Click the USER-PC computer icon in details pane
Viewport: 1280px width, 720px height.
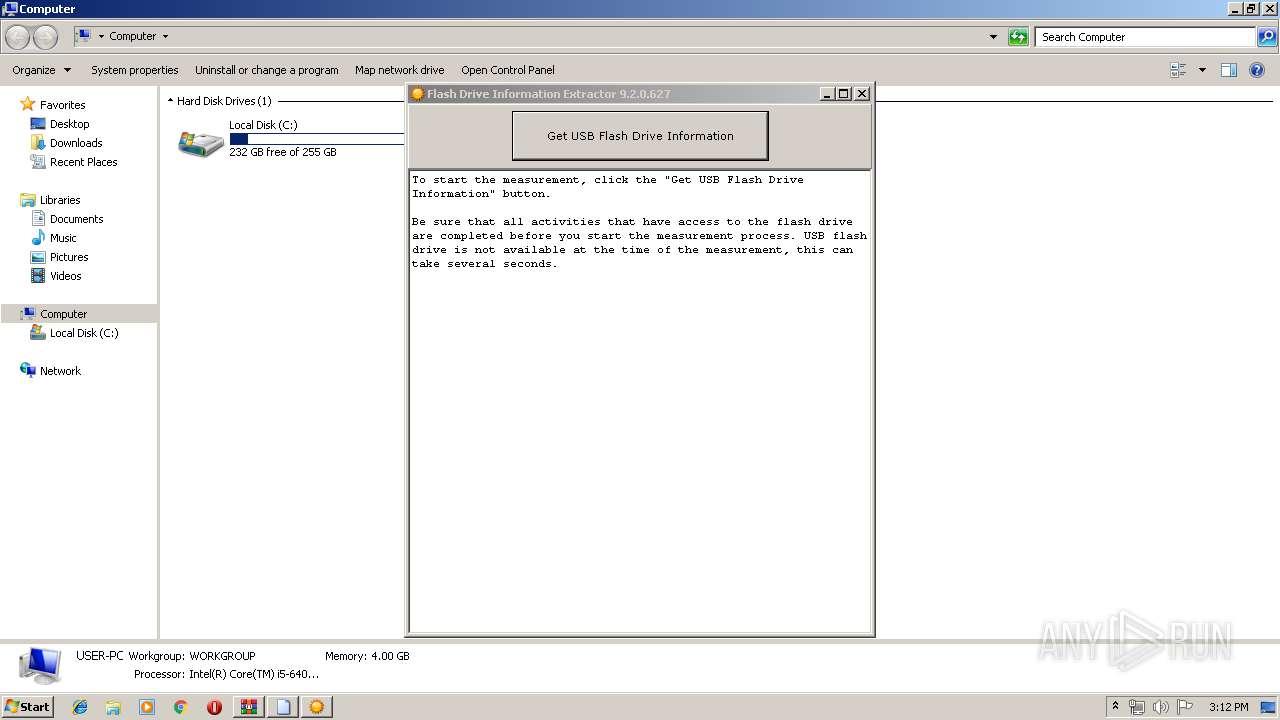coord(40,666)
